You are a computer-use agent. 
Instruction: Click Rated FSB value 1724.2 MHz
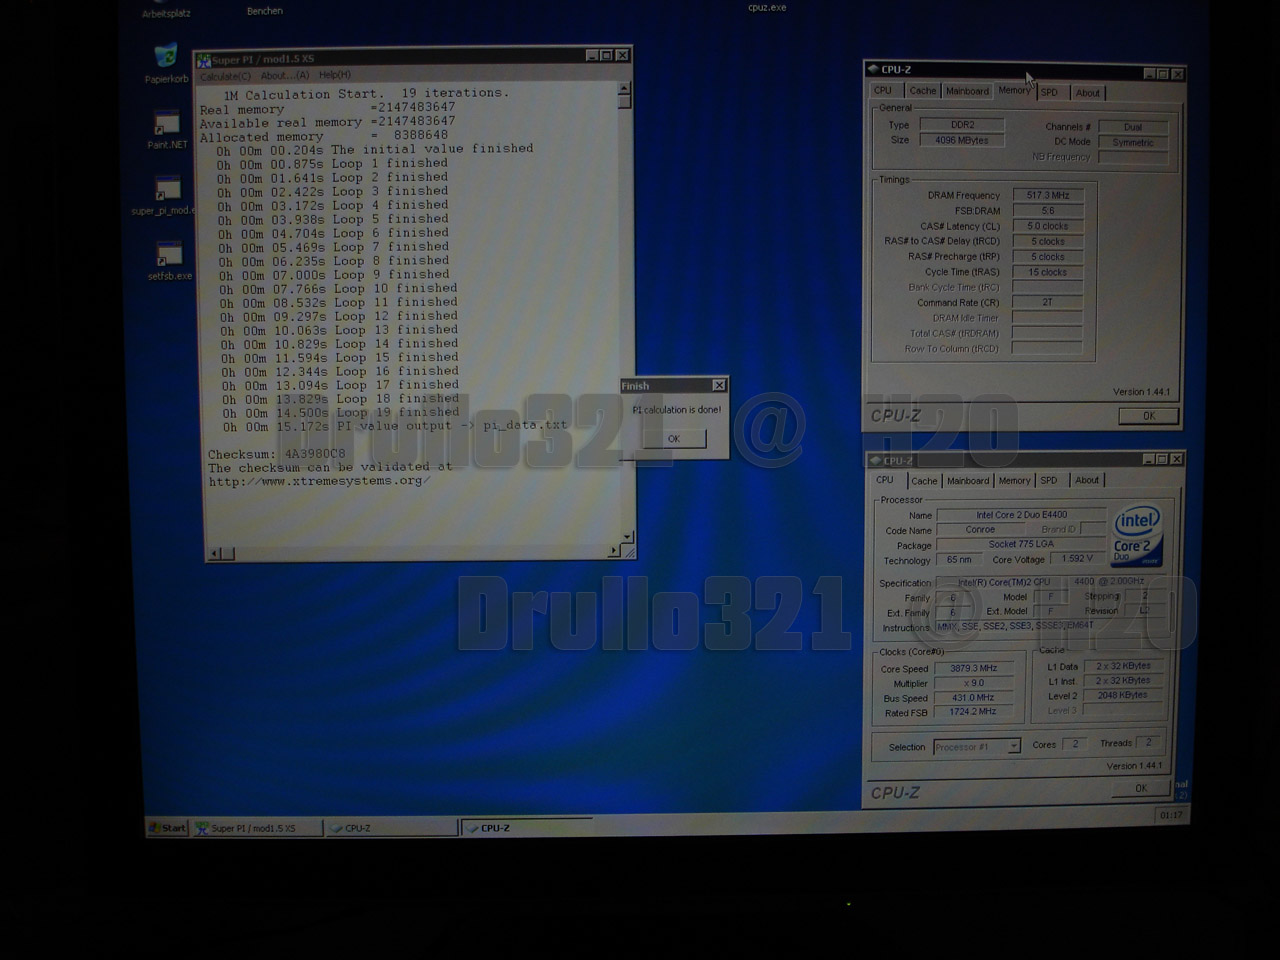973,712
